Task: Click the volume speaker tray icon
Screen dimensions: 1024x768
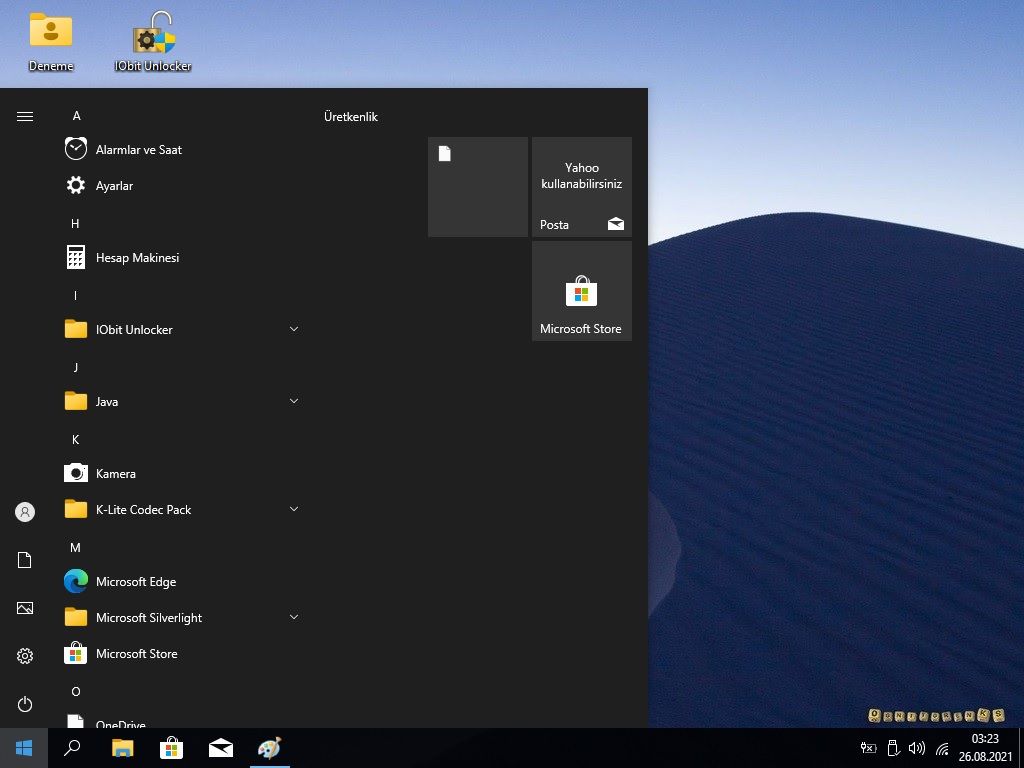Action: (917, 748)
